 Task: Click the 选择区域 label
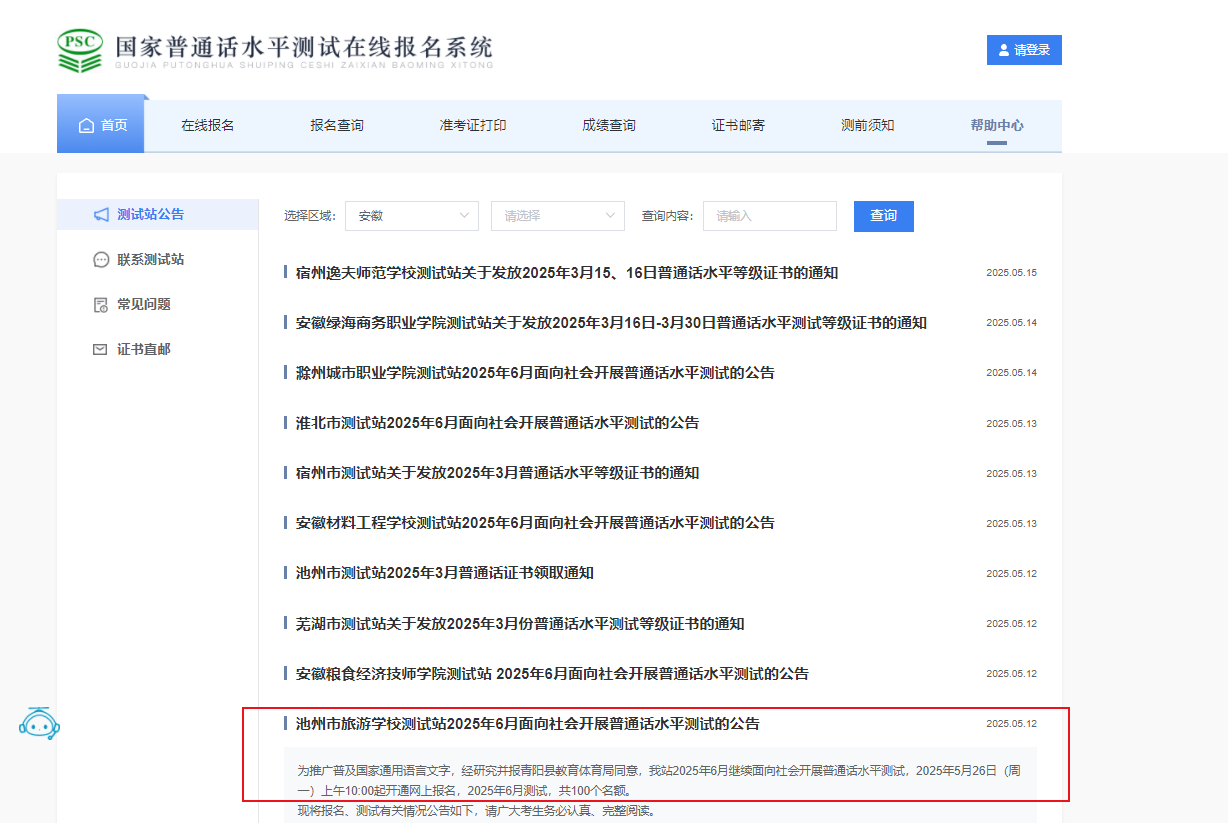(x=309, y=216)
